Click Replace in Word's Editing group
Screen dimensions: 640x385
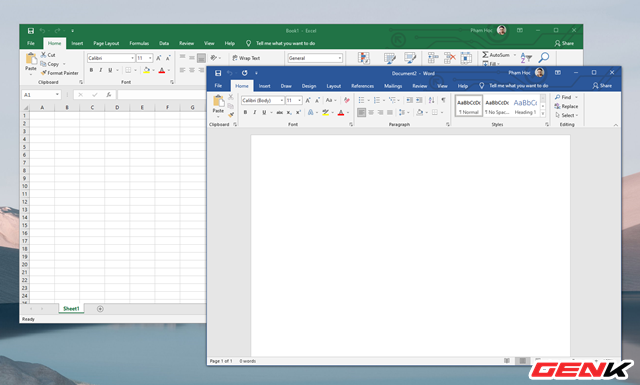(567, 106)
